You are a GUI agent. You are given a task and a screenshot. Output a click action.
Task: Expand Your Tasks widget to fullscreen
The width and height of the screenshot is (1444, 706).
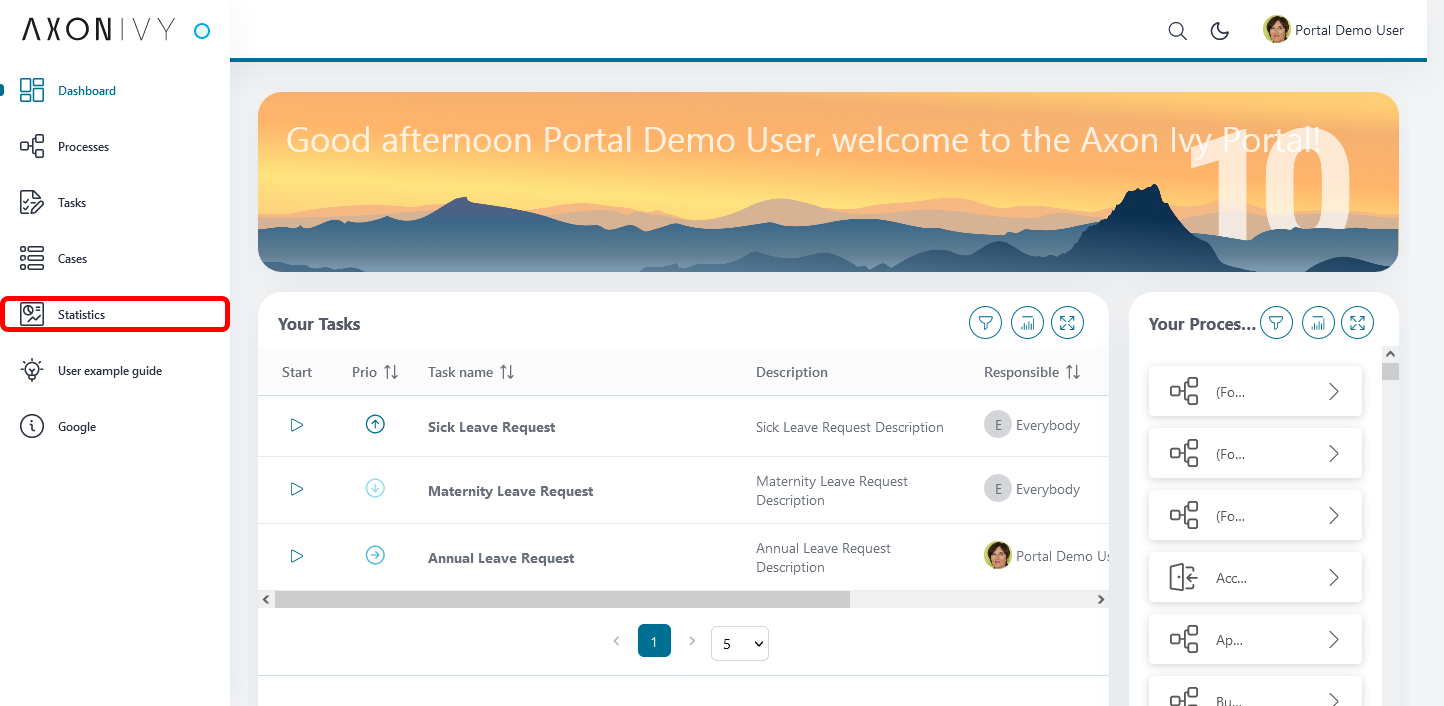coord(1067,323)
